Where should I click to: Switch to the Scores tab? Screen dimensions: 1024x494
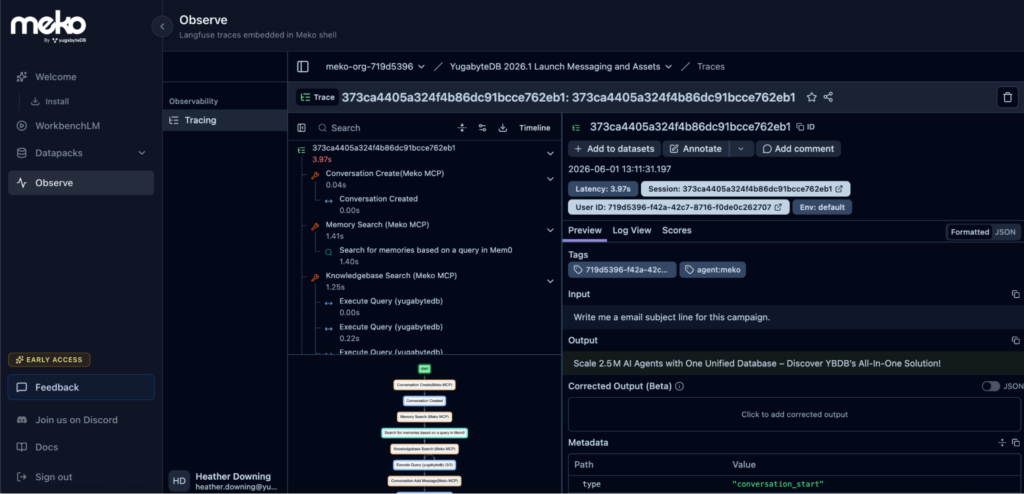677,231
